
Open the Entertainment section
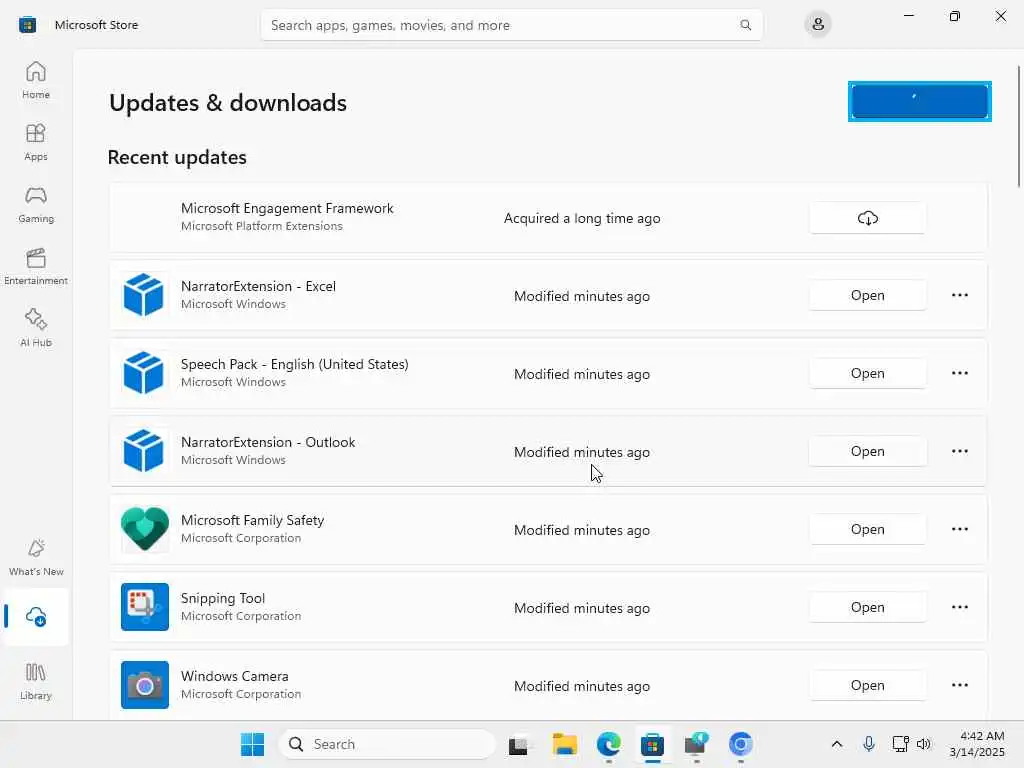click(36, 266)
